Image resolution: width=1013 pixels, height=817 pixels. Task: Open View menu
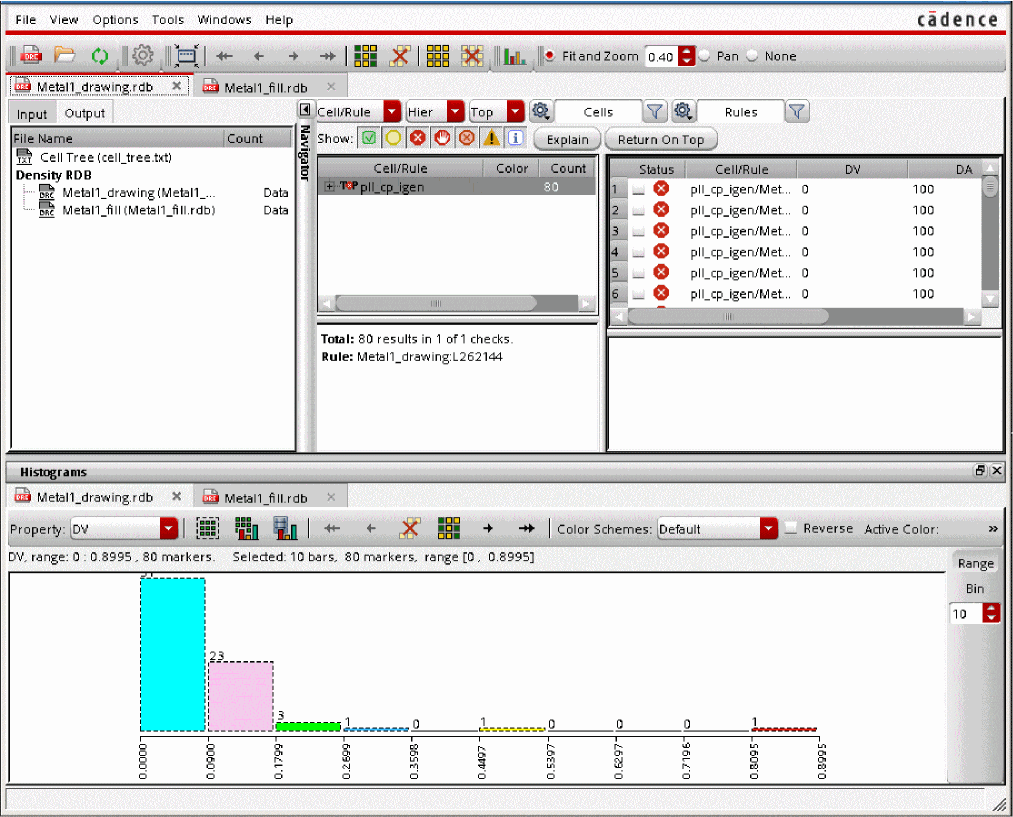pyautogui.click(x=64, y=19)
